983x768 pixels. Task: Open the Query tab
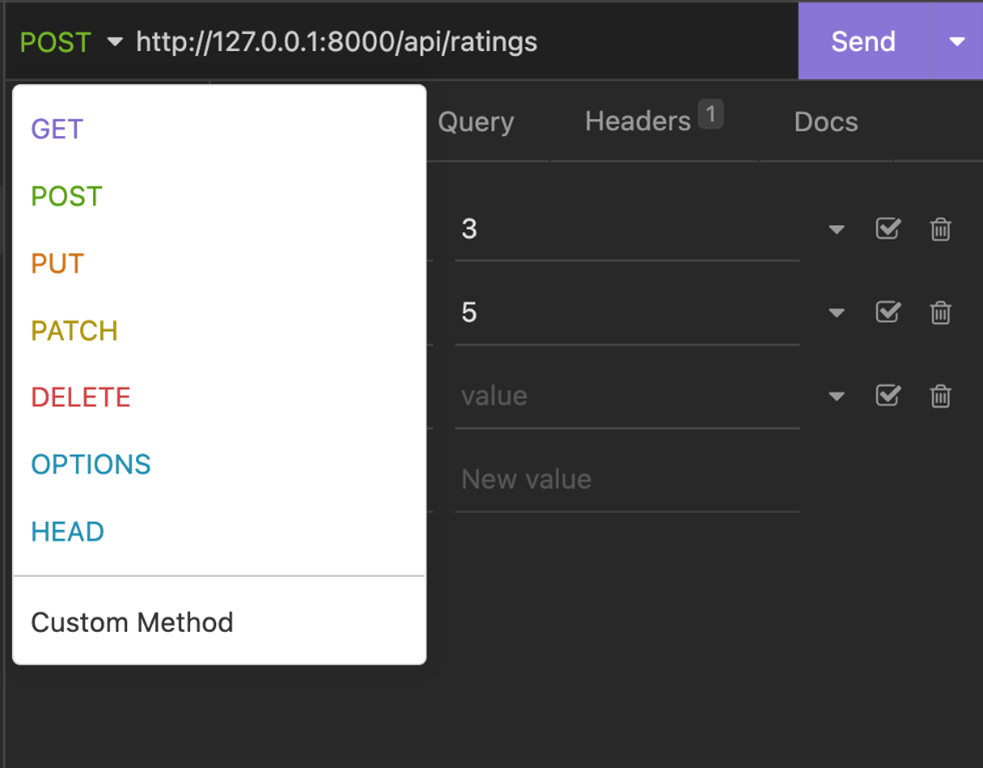tap(475, 122)
